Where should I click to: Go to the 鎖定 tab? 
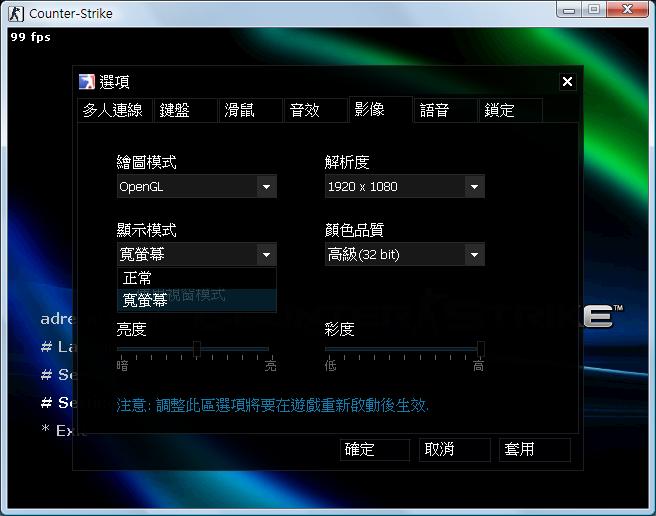pyautogui.click(x=510, y=110)
